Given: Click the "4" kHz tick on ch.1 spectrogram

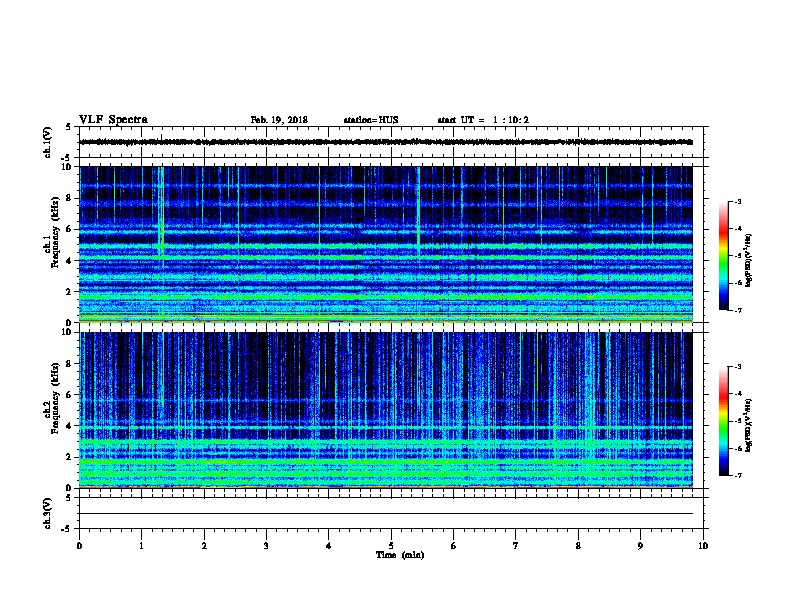Looking at the screenshot, I should click(69, 261).
